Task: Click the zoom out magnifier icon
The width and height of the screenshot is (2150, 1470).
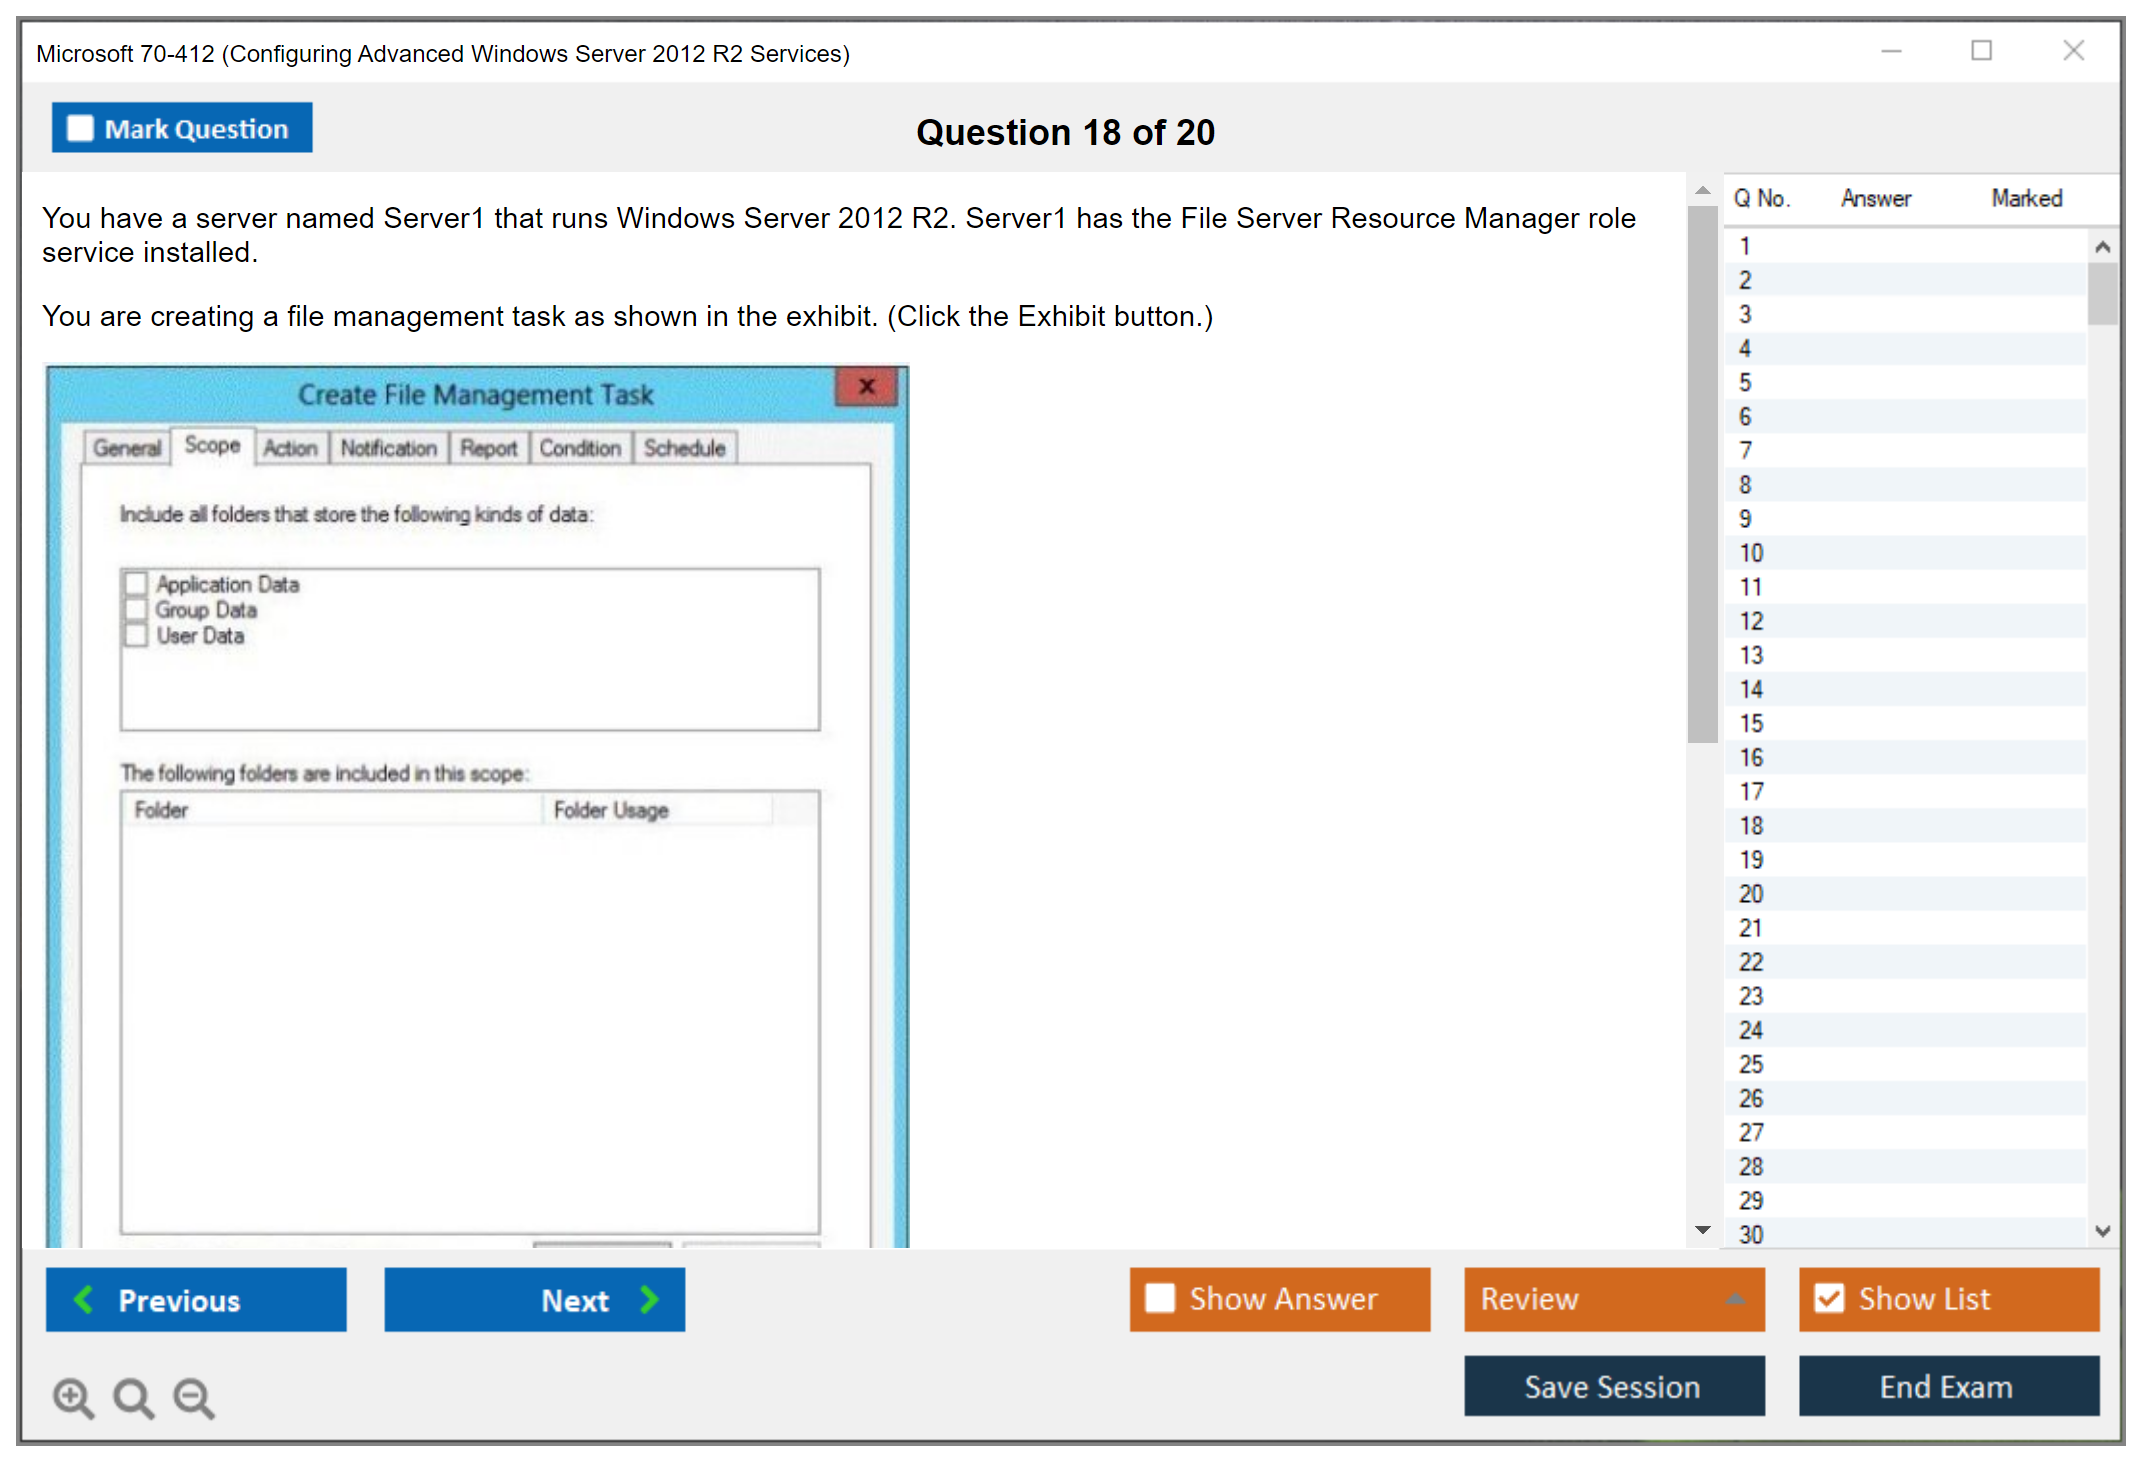Action: click(194, 1397)
